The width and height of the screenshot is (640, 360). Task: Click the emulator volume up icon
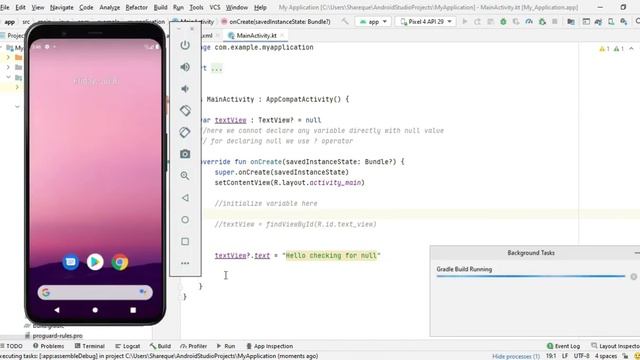click(185, 67)
